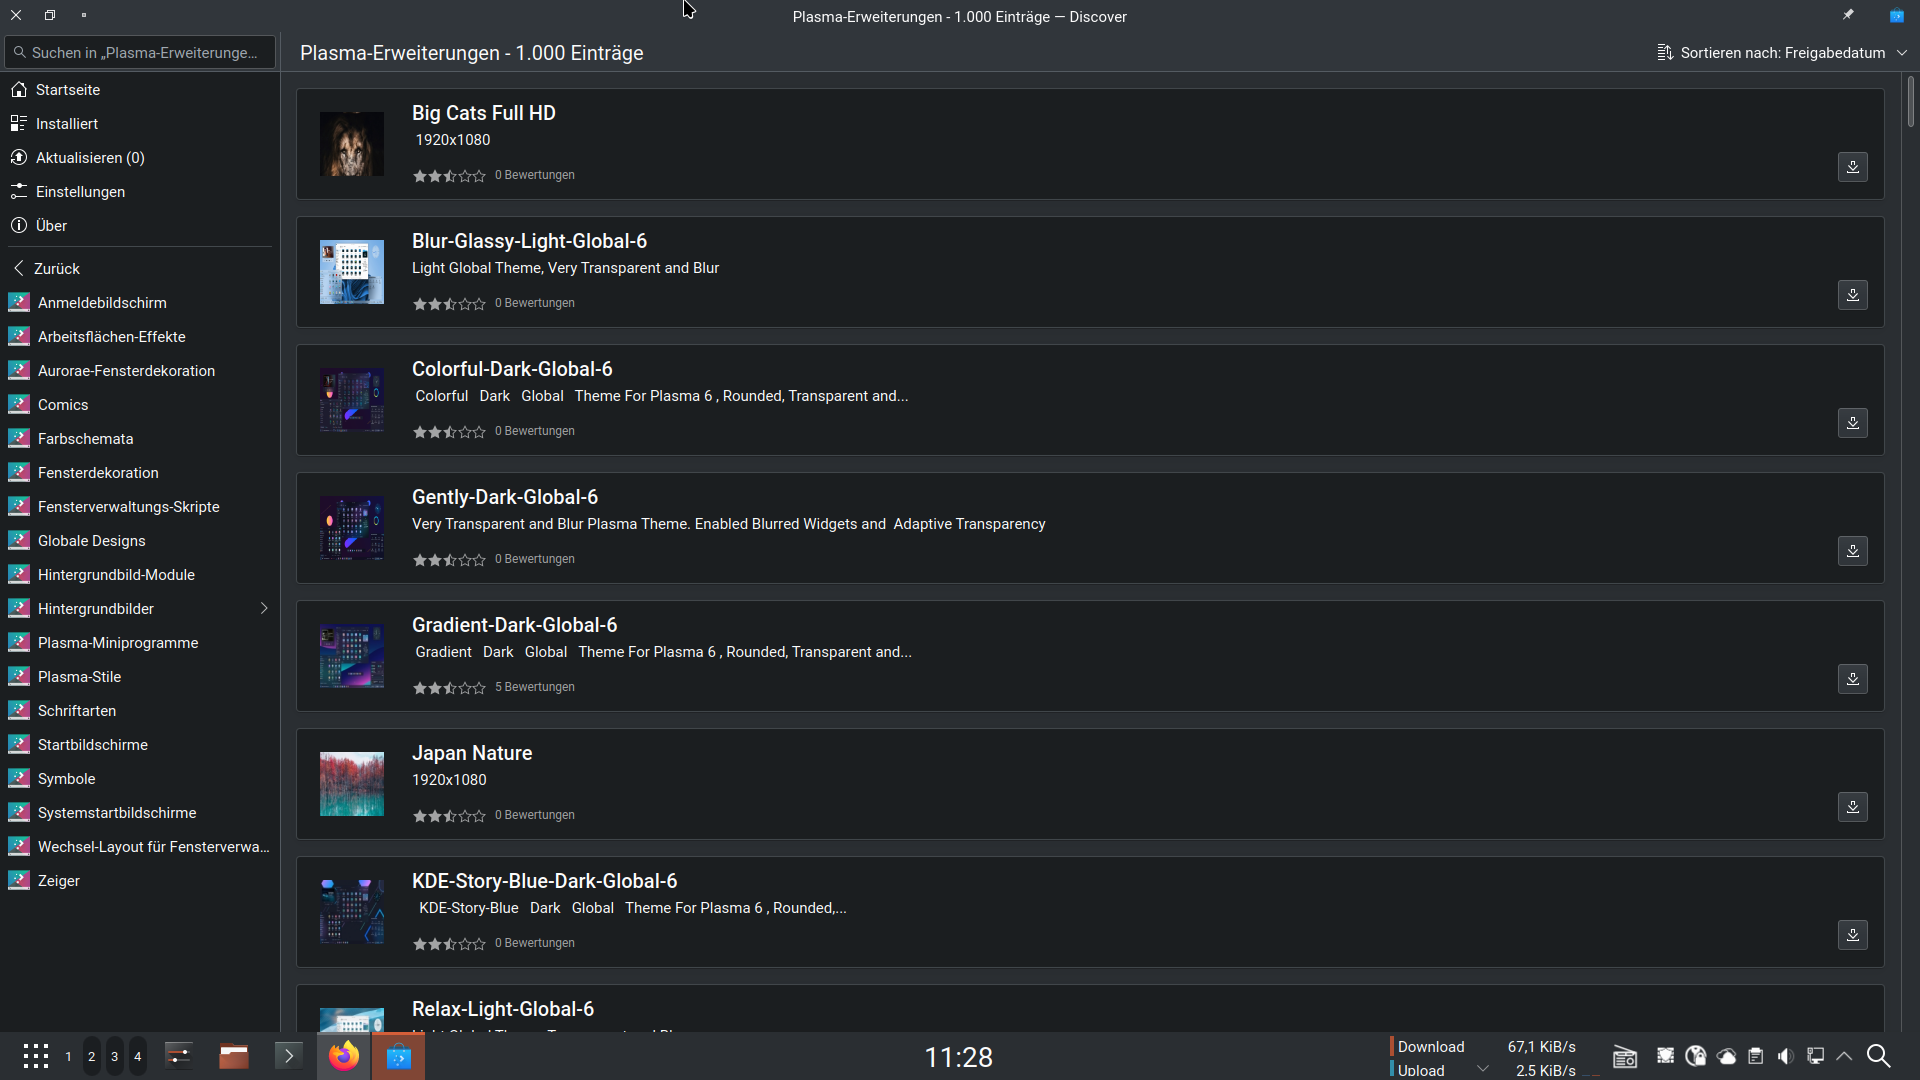Open system settings sliders taskbar icon
The width and height of the screenshot is (1920, 1080).
179,1056
